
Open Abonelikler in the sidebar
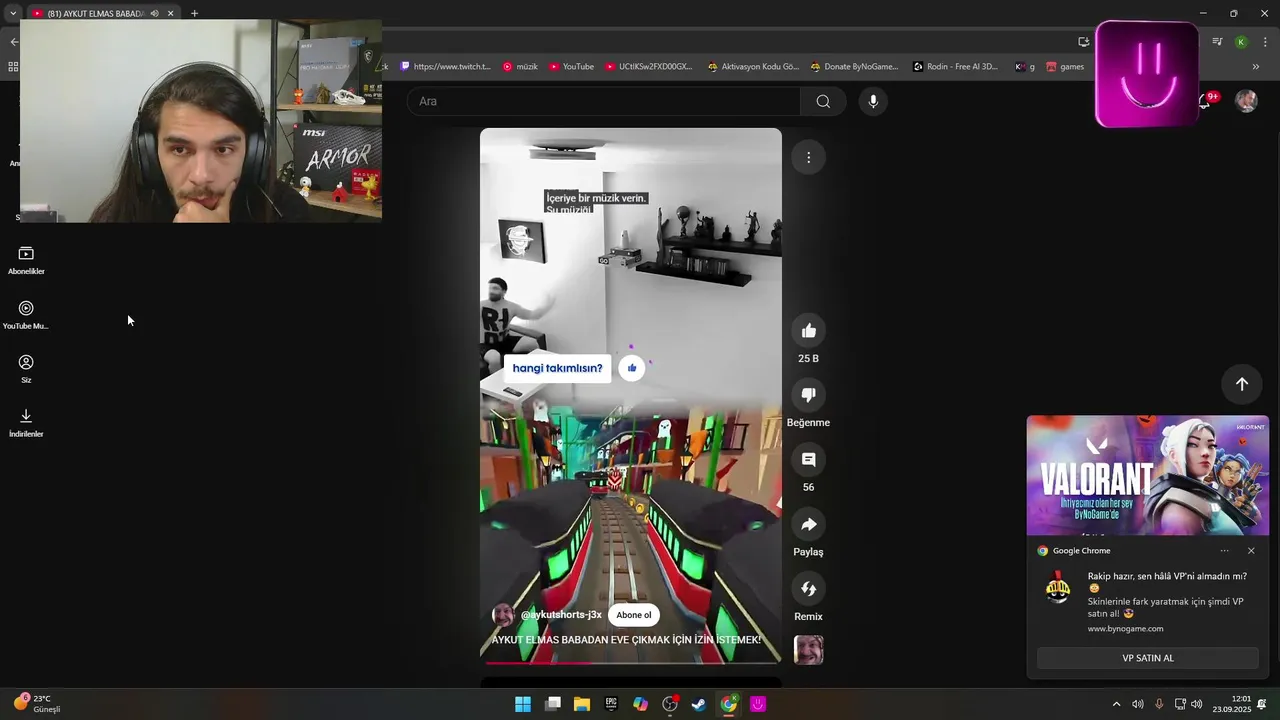pyautogui.click(x=26, y=261)
